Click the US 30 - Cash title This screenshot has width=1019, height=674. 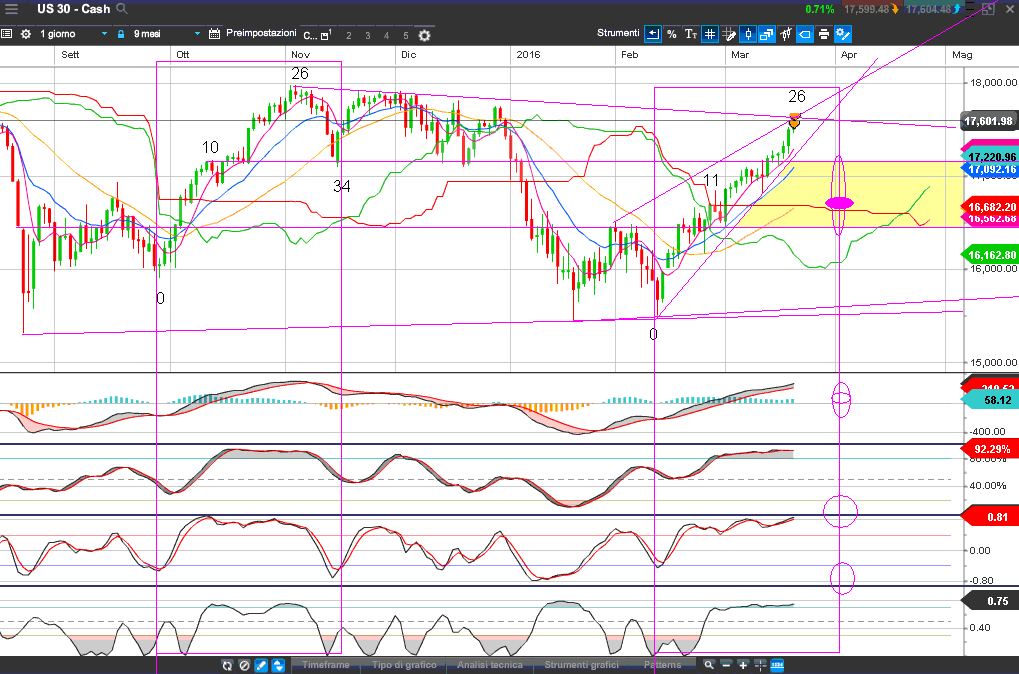[73, 9]
